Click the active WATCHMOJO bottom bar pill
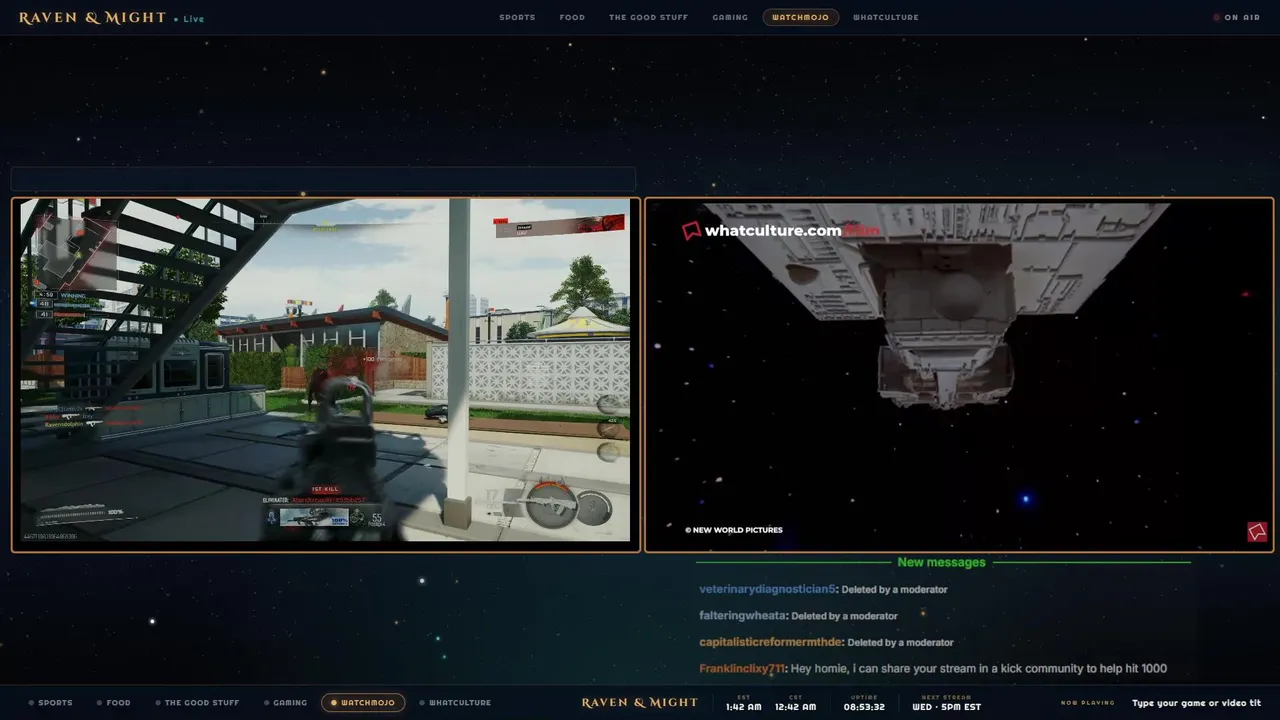The width and height of the screenshot is (1280, 720). pos(363,702)
